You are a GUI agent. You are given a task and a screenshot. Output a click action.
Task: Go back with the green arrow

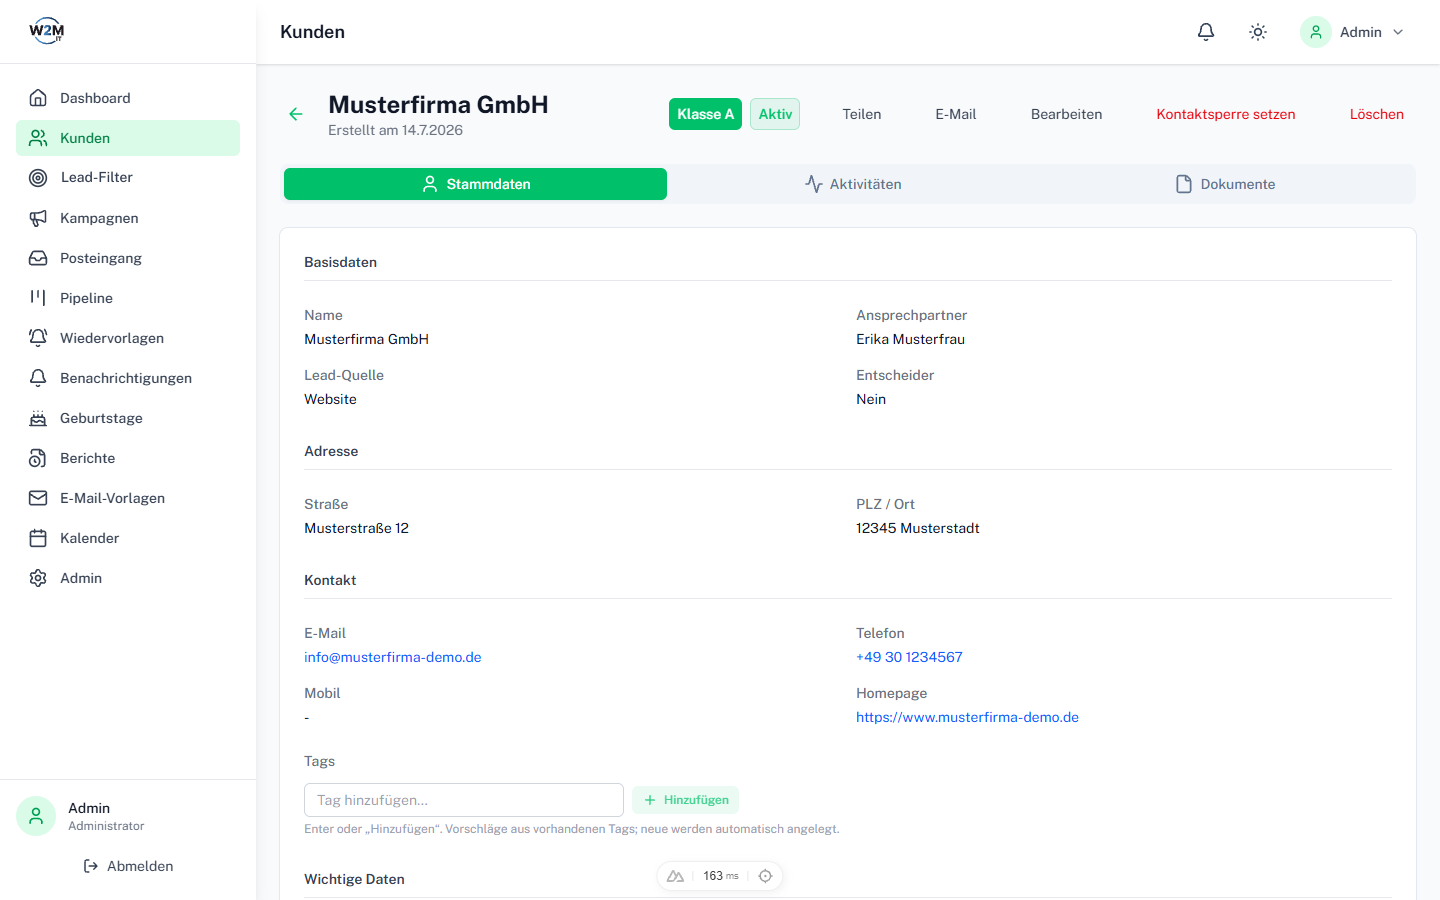(x=296, y=114)
